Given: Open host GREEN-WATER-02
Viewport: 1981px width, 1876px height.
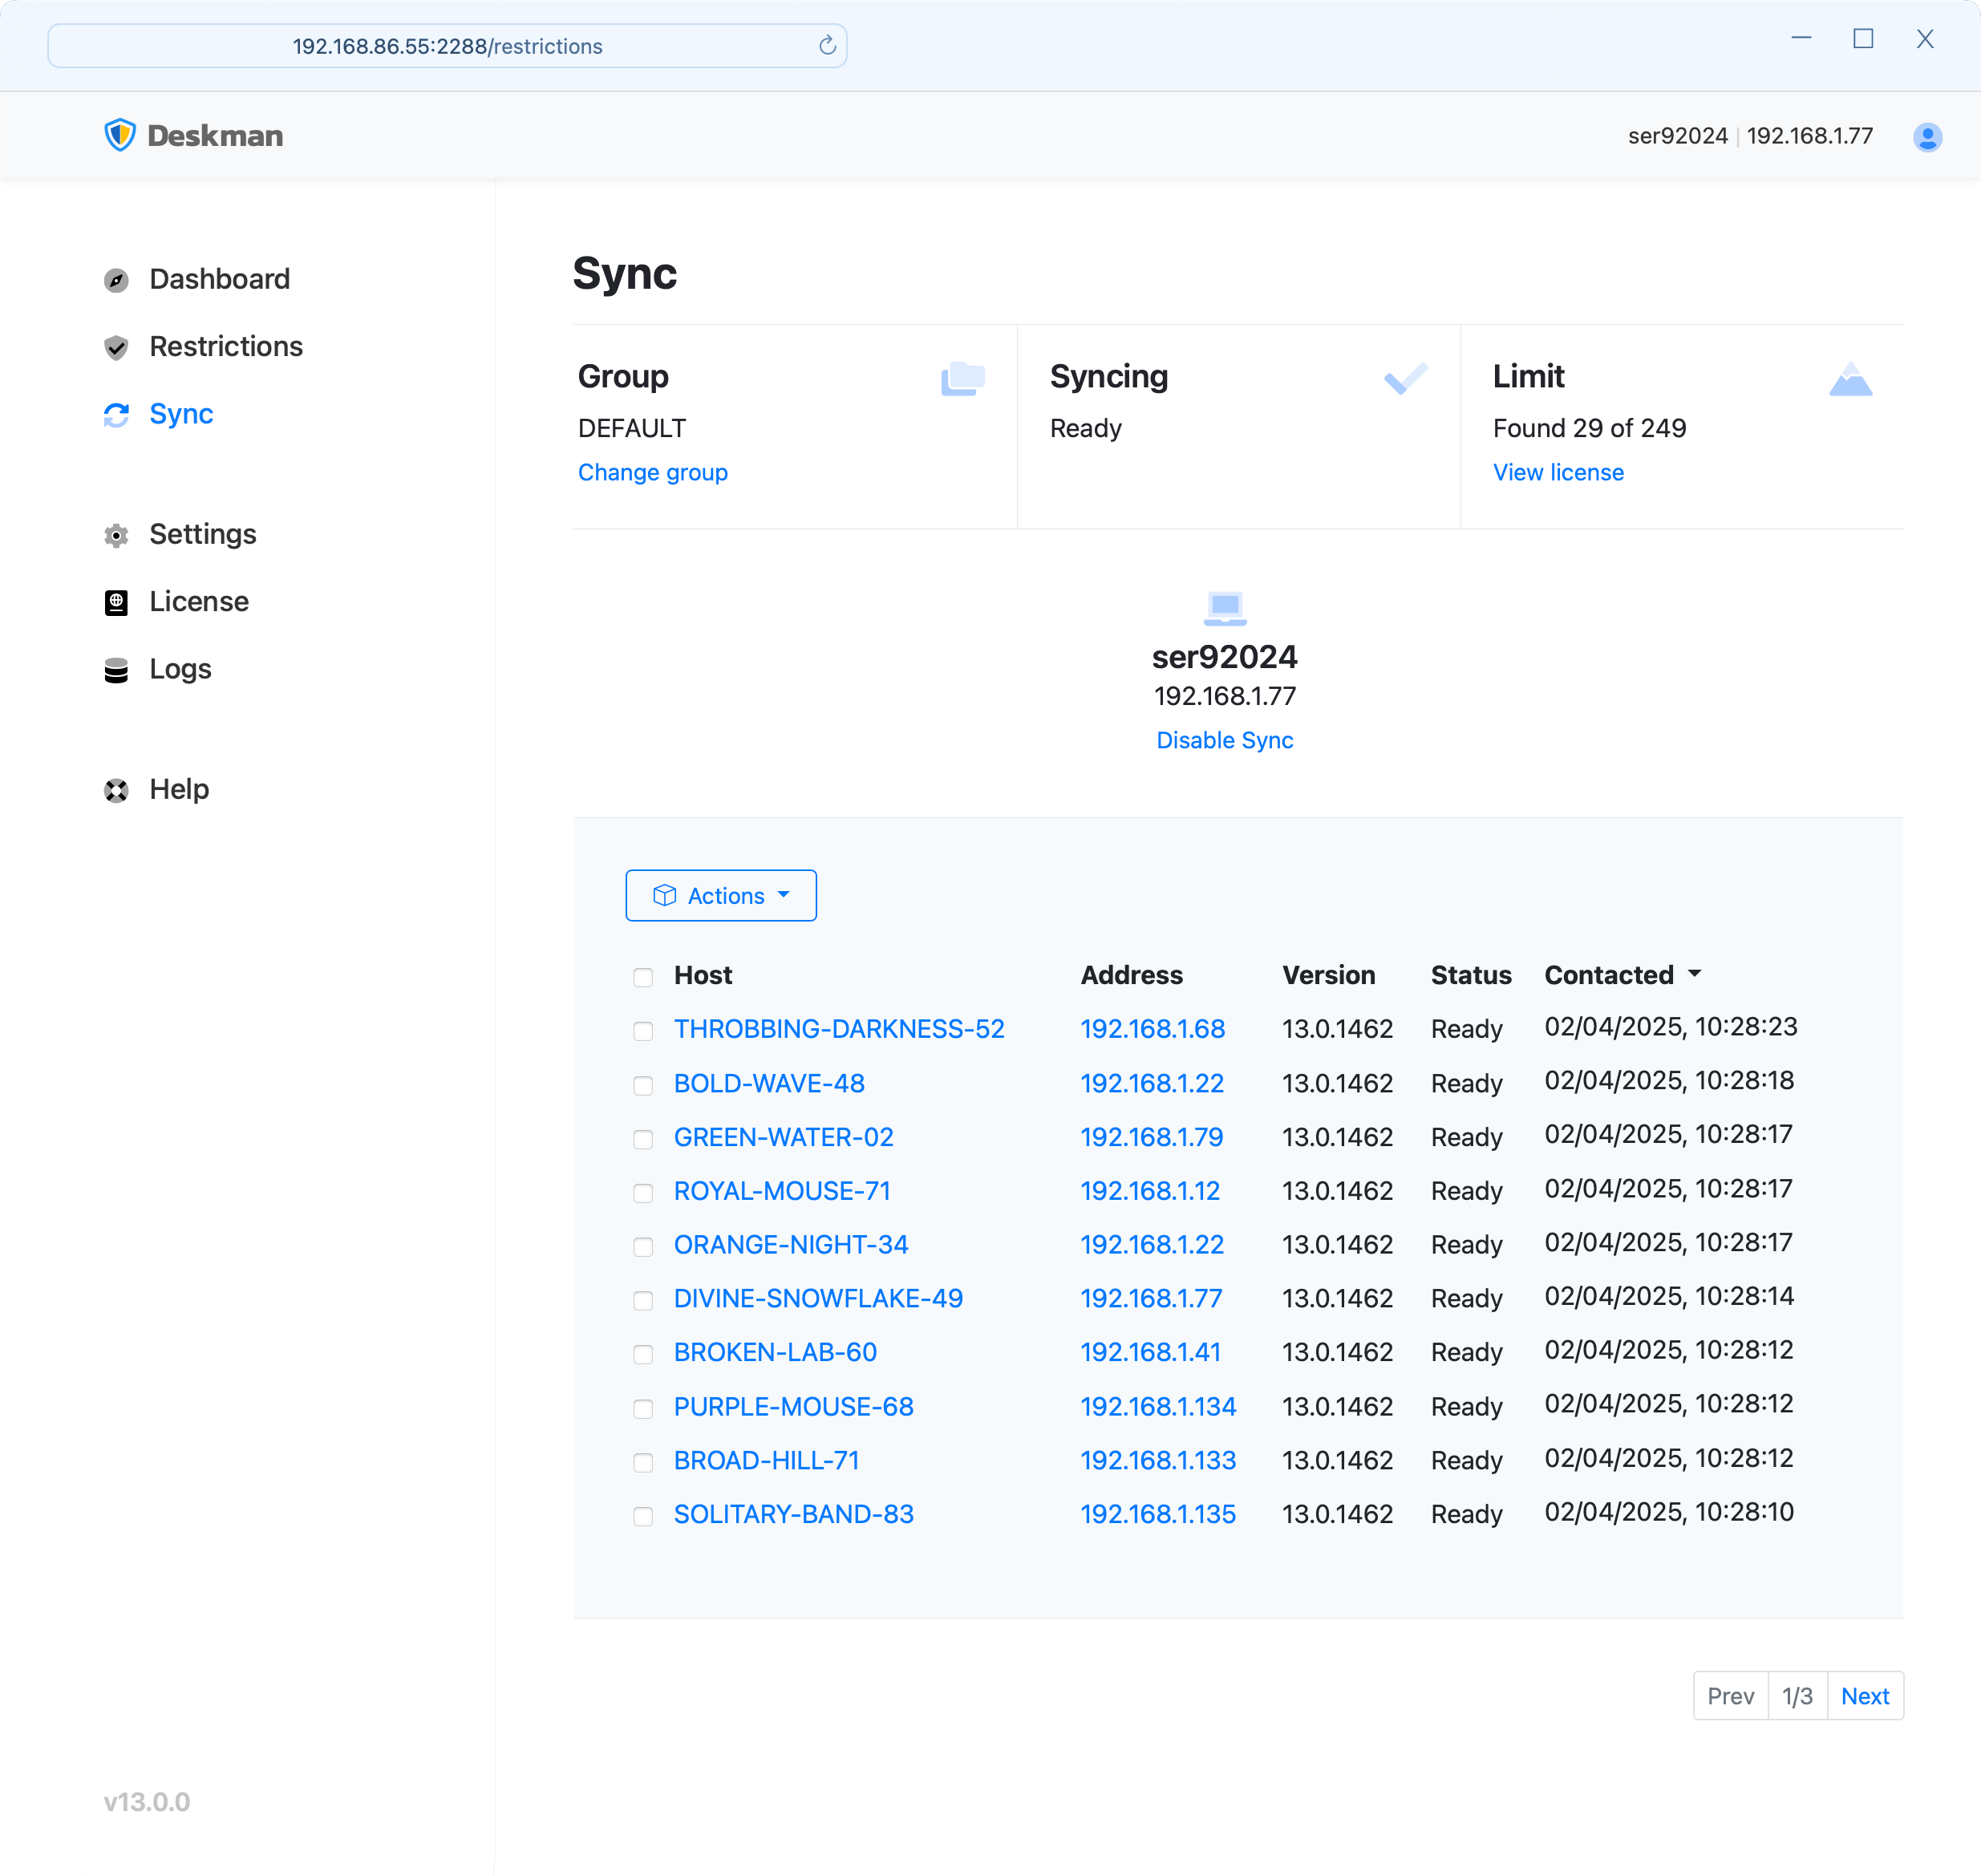Looking at the screenshot, I should (783, 1137).
